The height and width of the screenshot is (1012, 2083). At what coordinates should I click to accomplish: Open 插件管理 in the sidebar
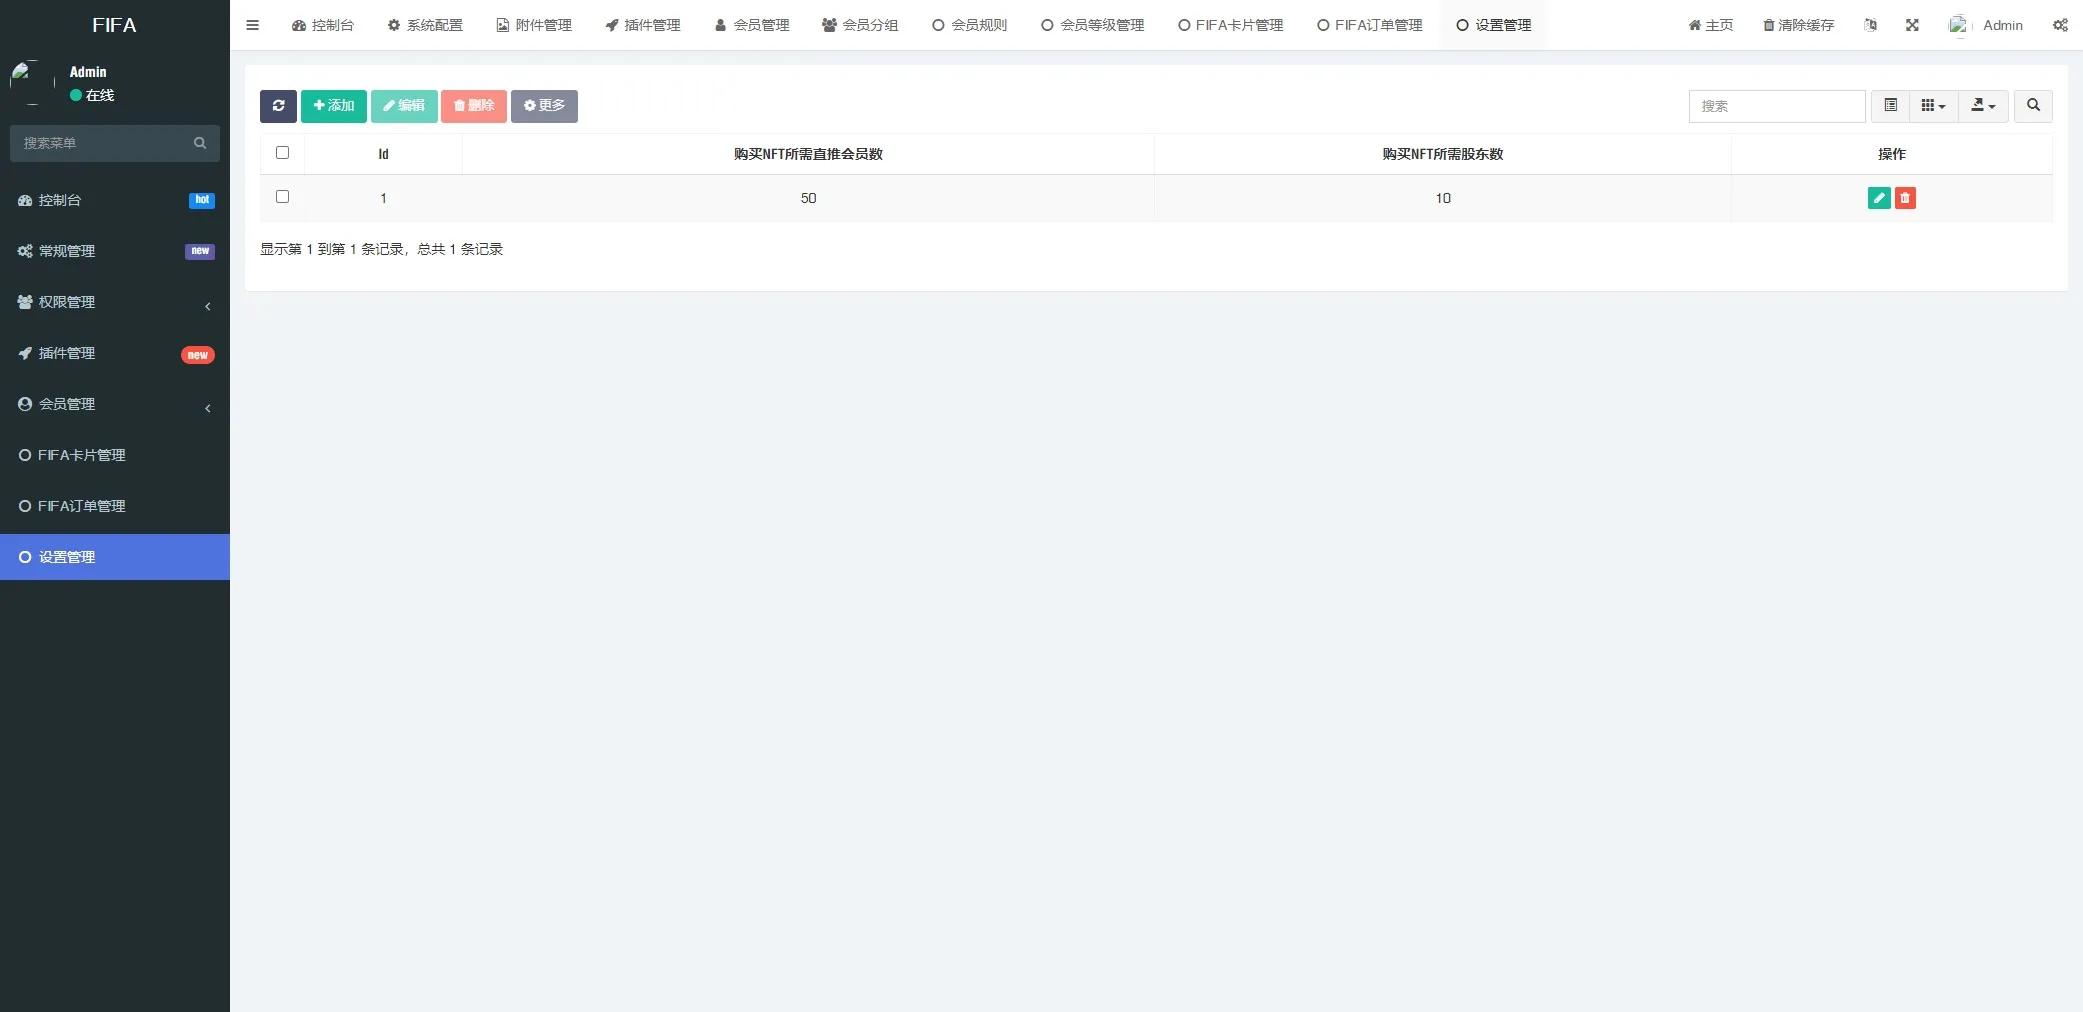pos(115,353)
